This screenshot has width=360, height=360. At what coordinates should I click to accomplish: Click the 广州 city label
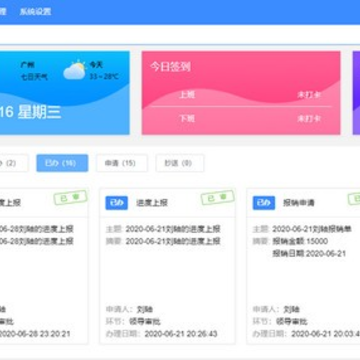point(28,65)
